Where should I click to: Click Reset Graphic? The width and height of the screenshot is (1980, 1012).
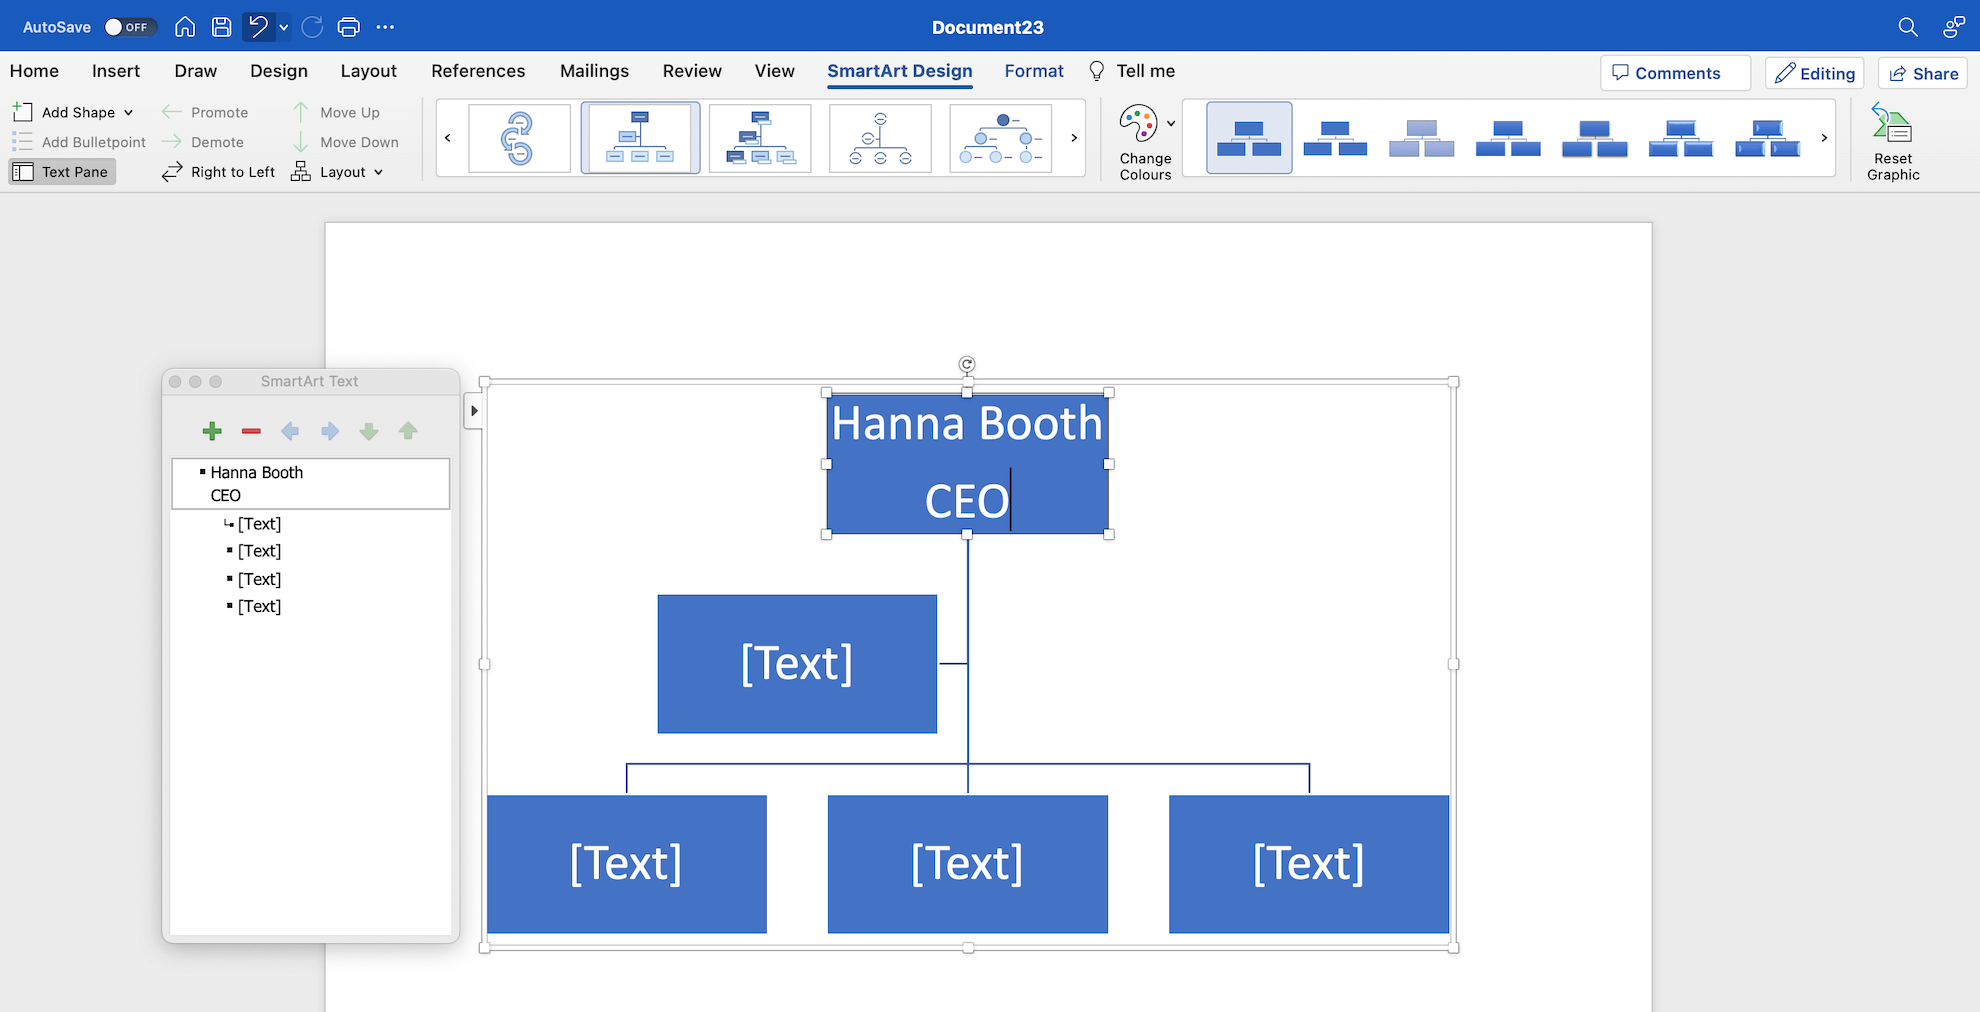coord(1893,143)
